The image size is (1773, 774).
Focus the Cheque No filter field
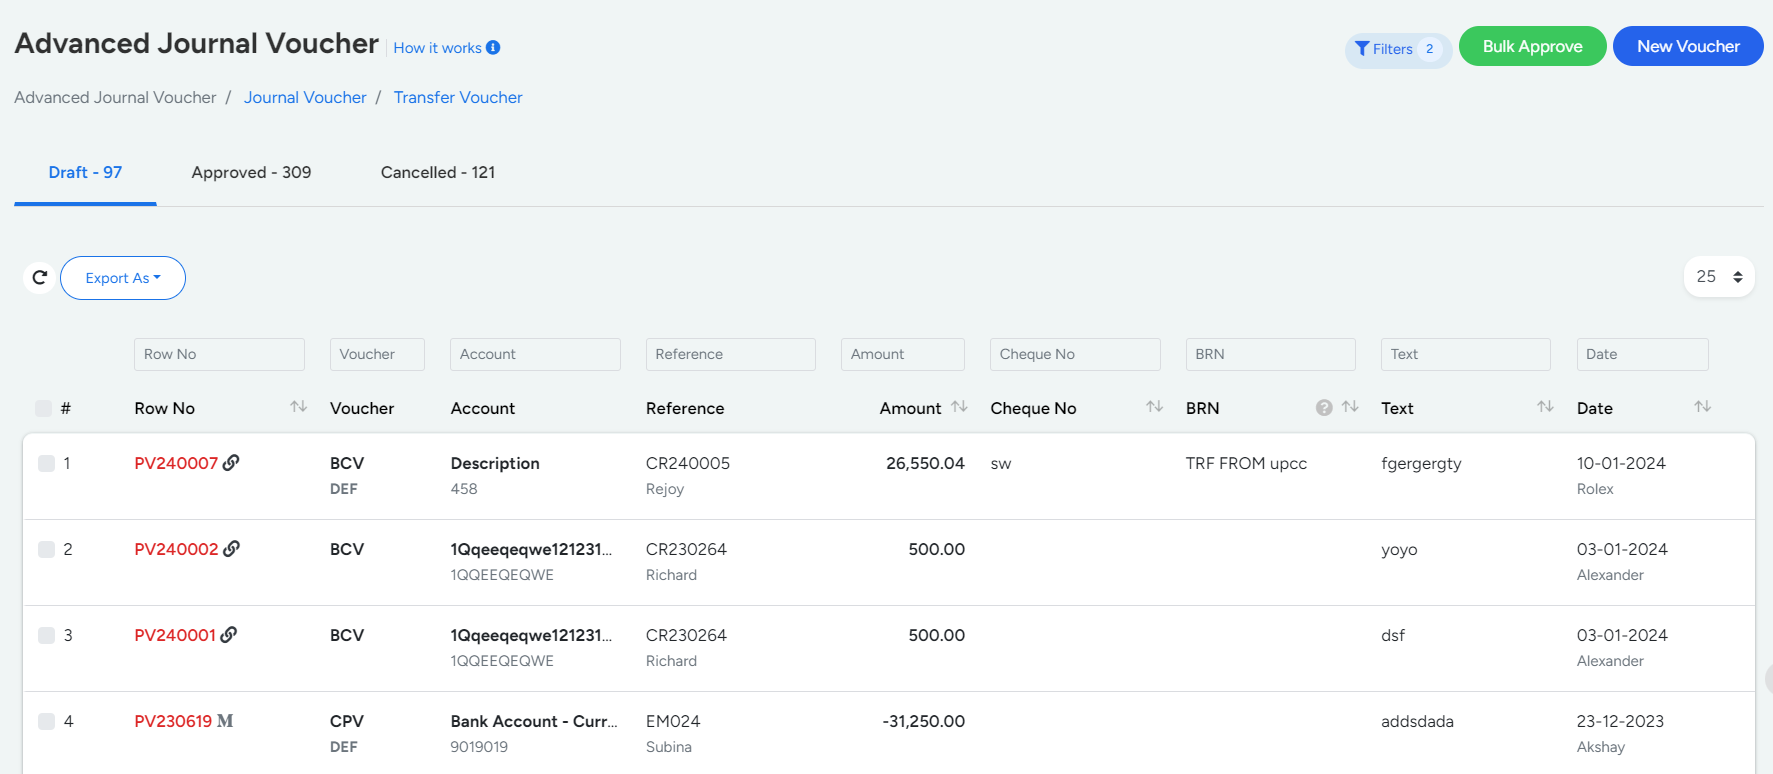click(1075, 354)
